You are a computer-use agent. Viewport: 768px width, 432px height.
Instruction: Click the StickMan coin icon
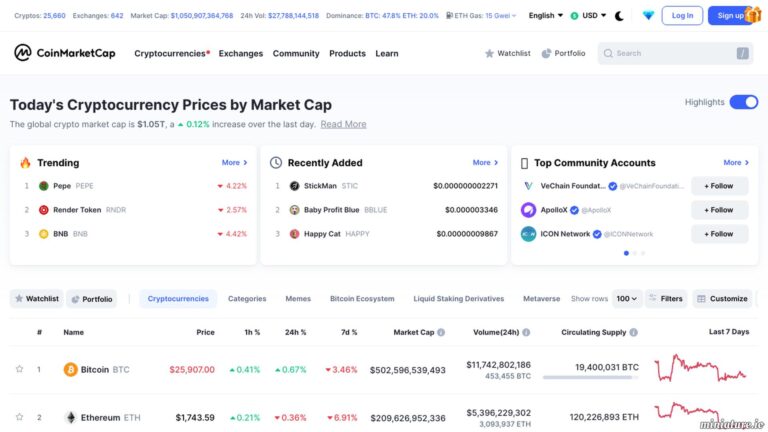click(294, 186)
